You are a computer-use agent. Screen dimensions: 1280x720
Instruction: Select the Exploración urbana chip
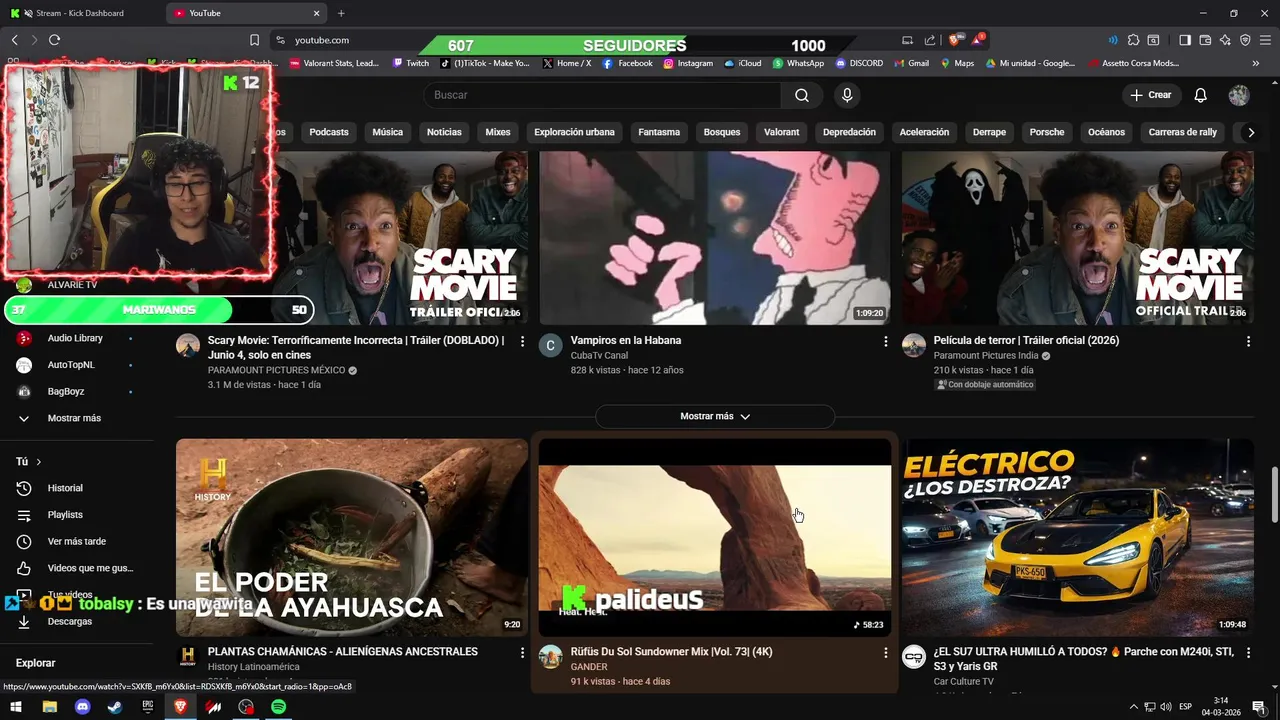(574, 132)
